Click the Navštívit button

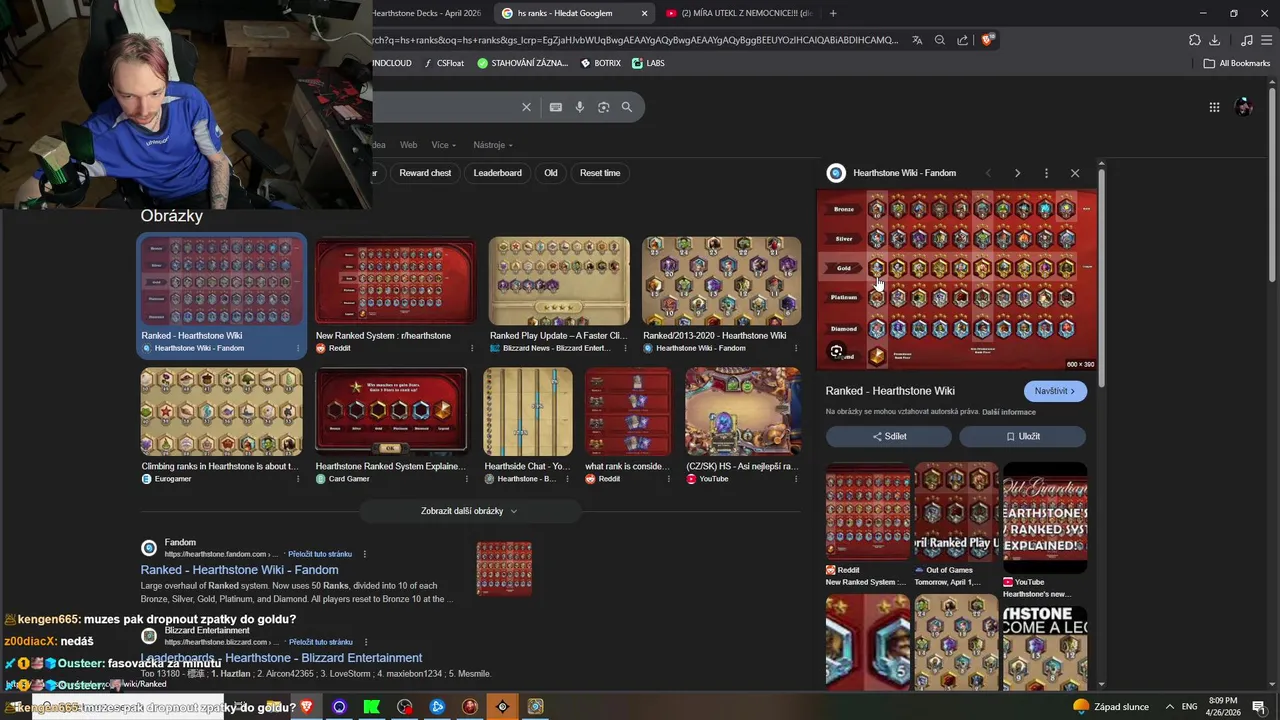tap(1055, 391)
